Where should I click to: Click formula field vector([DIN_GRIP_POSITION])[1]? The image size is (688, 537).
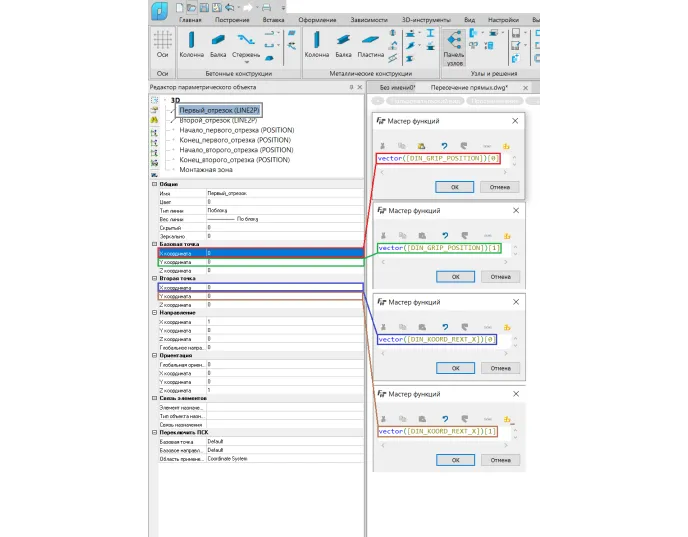439,248
